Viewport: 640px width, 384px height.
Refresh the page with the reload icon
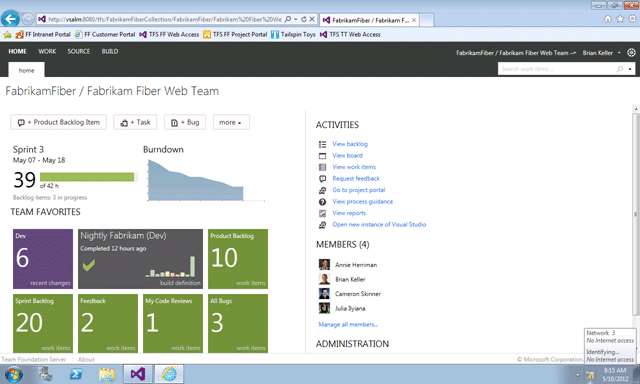304,19
